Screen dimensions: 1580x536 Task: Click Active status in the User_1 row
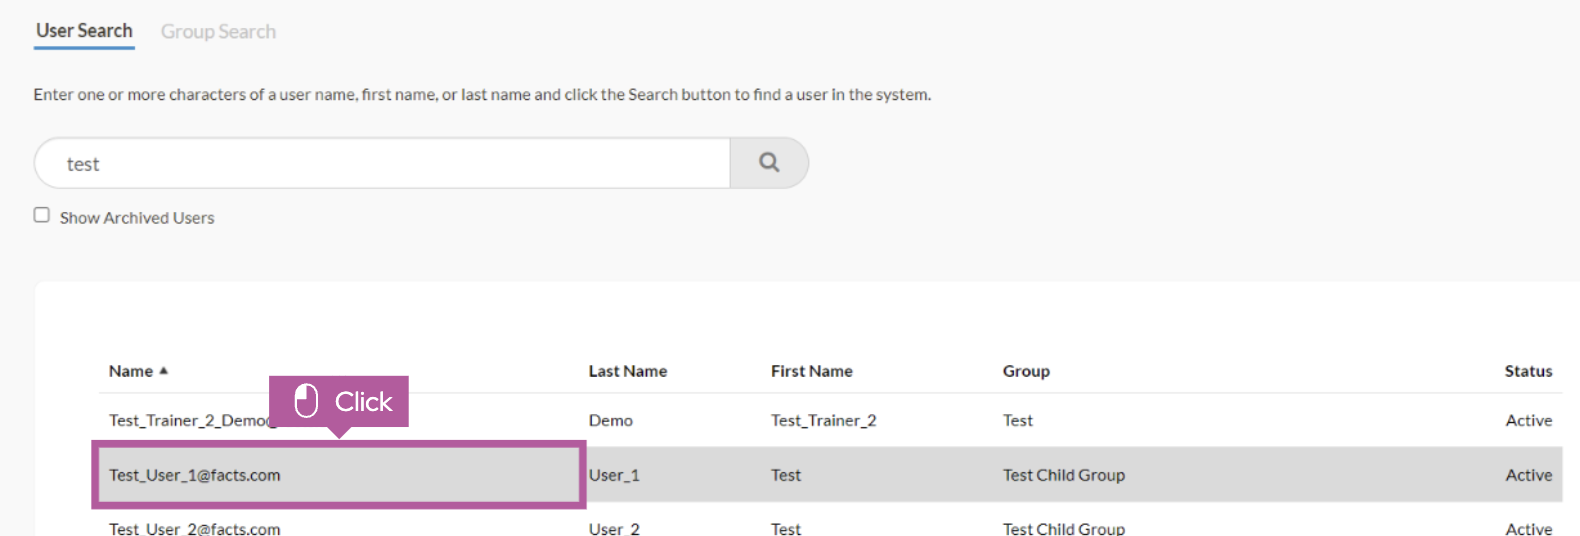tap(1528, 476)
